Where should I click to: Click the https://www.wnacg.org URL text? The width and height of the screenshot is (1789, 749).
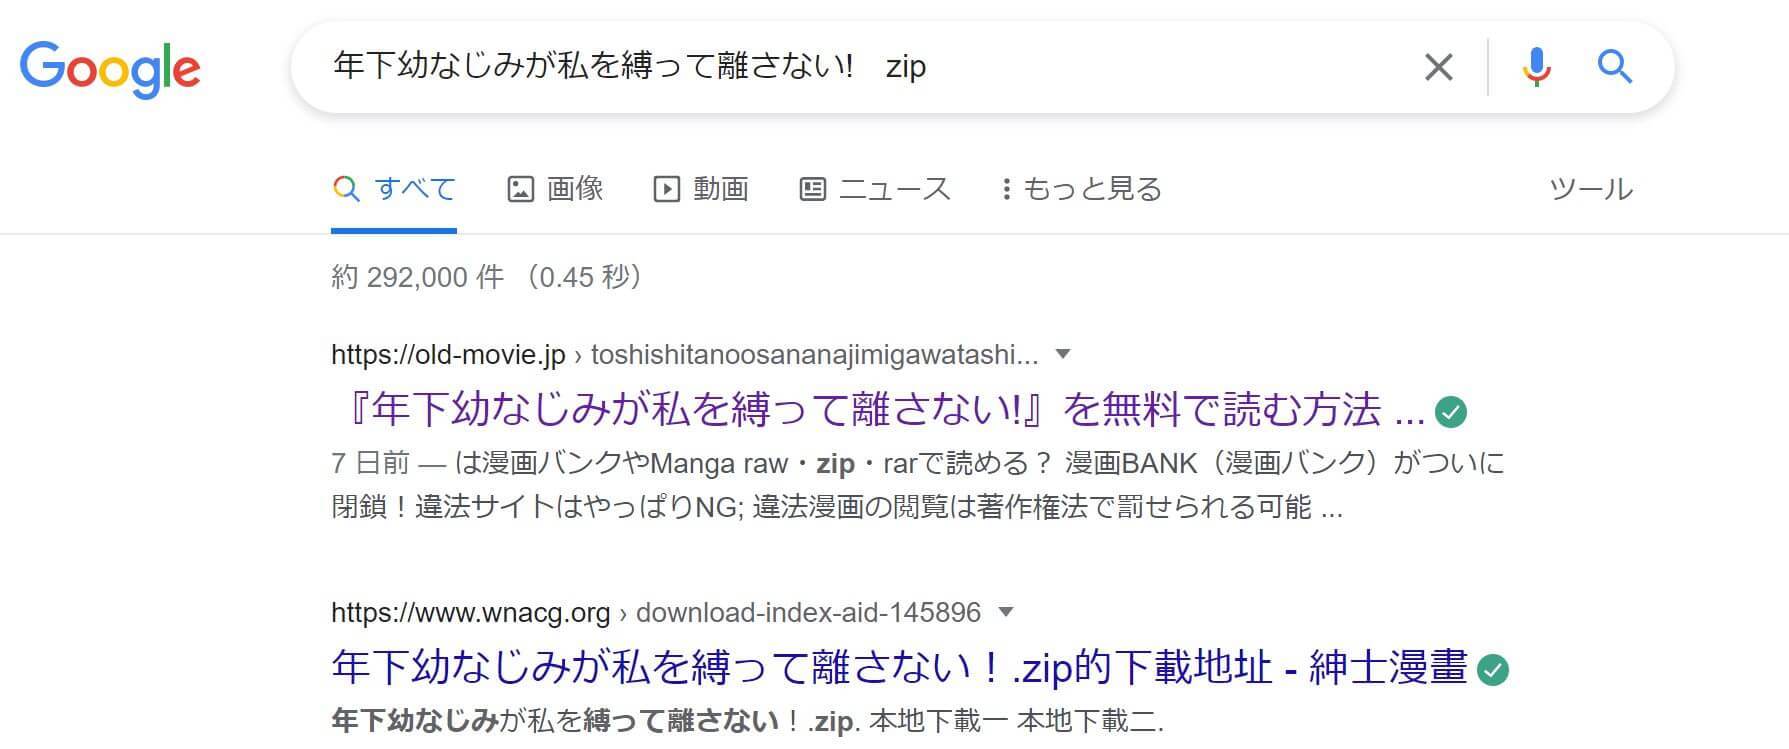(x=470, y=613)
